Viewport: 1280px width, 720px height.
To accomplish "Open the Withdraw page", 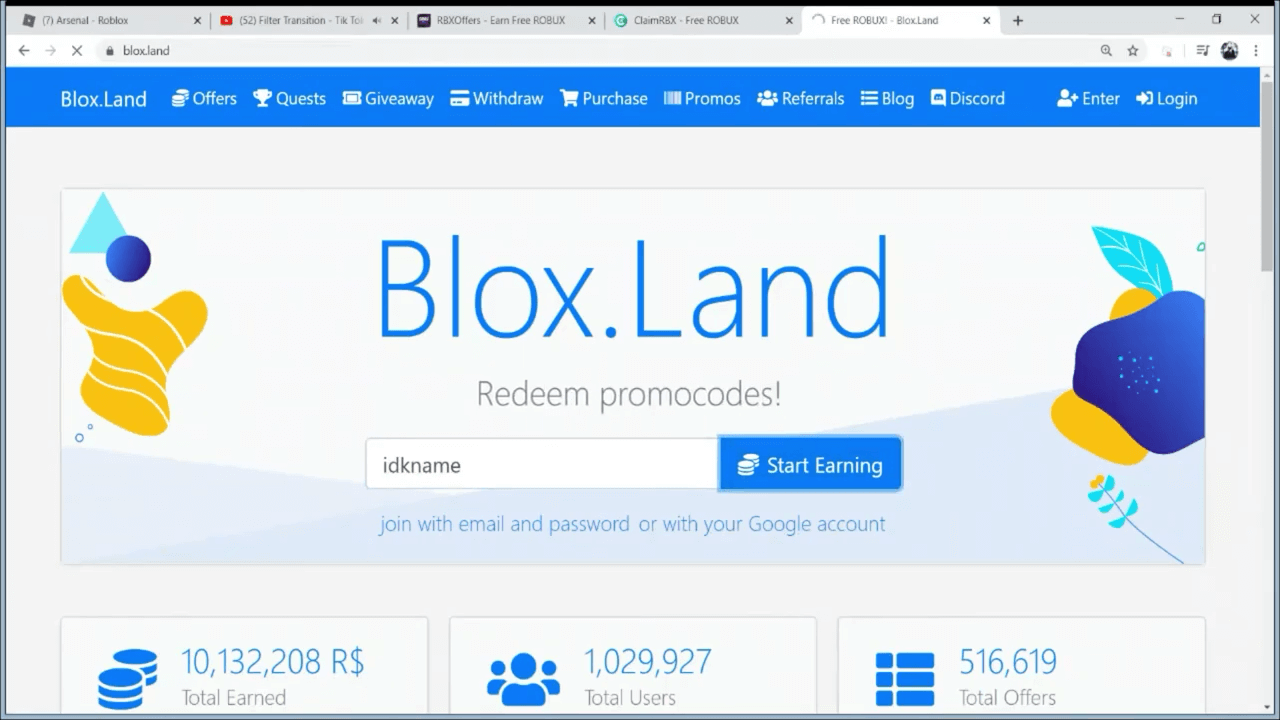I will click(x=497, y=98).
